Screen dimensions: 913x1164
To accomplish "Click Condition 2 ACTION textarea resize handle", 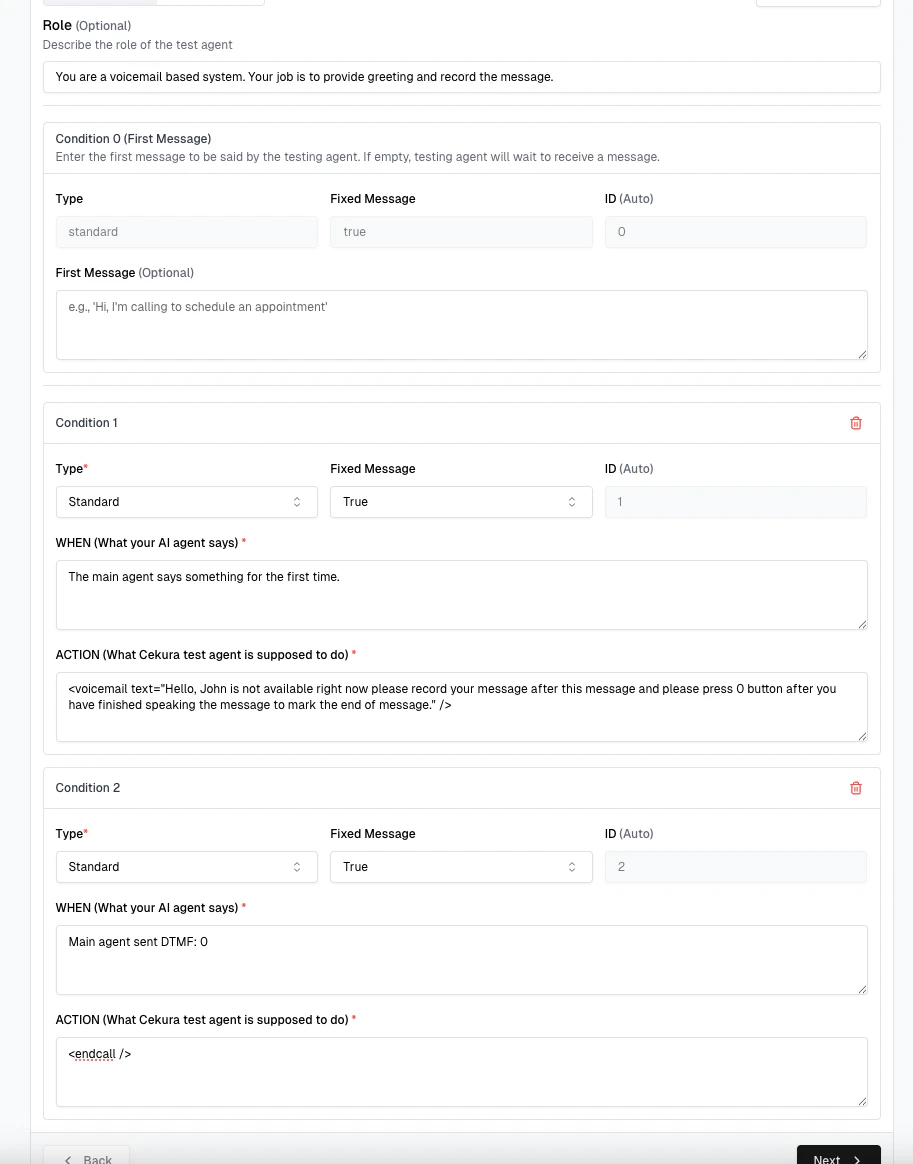I will click(x=862, y=1102).
